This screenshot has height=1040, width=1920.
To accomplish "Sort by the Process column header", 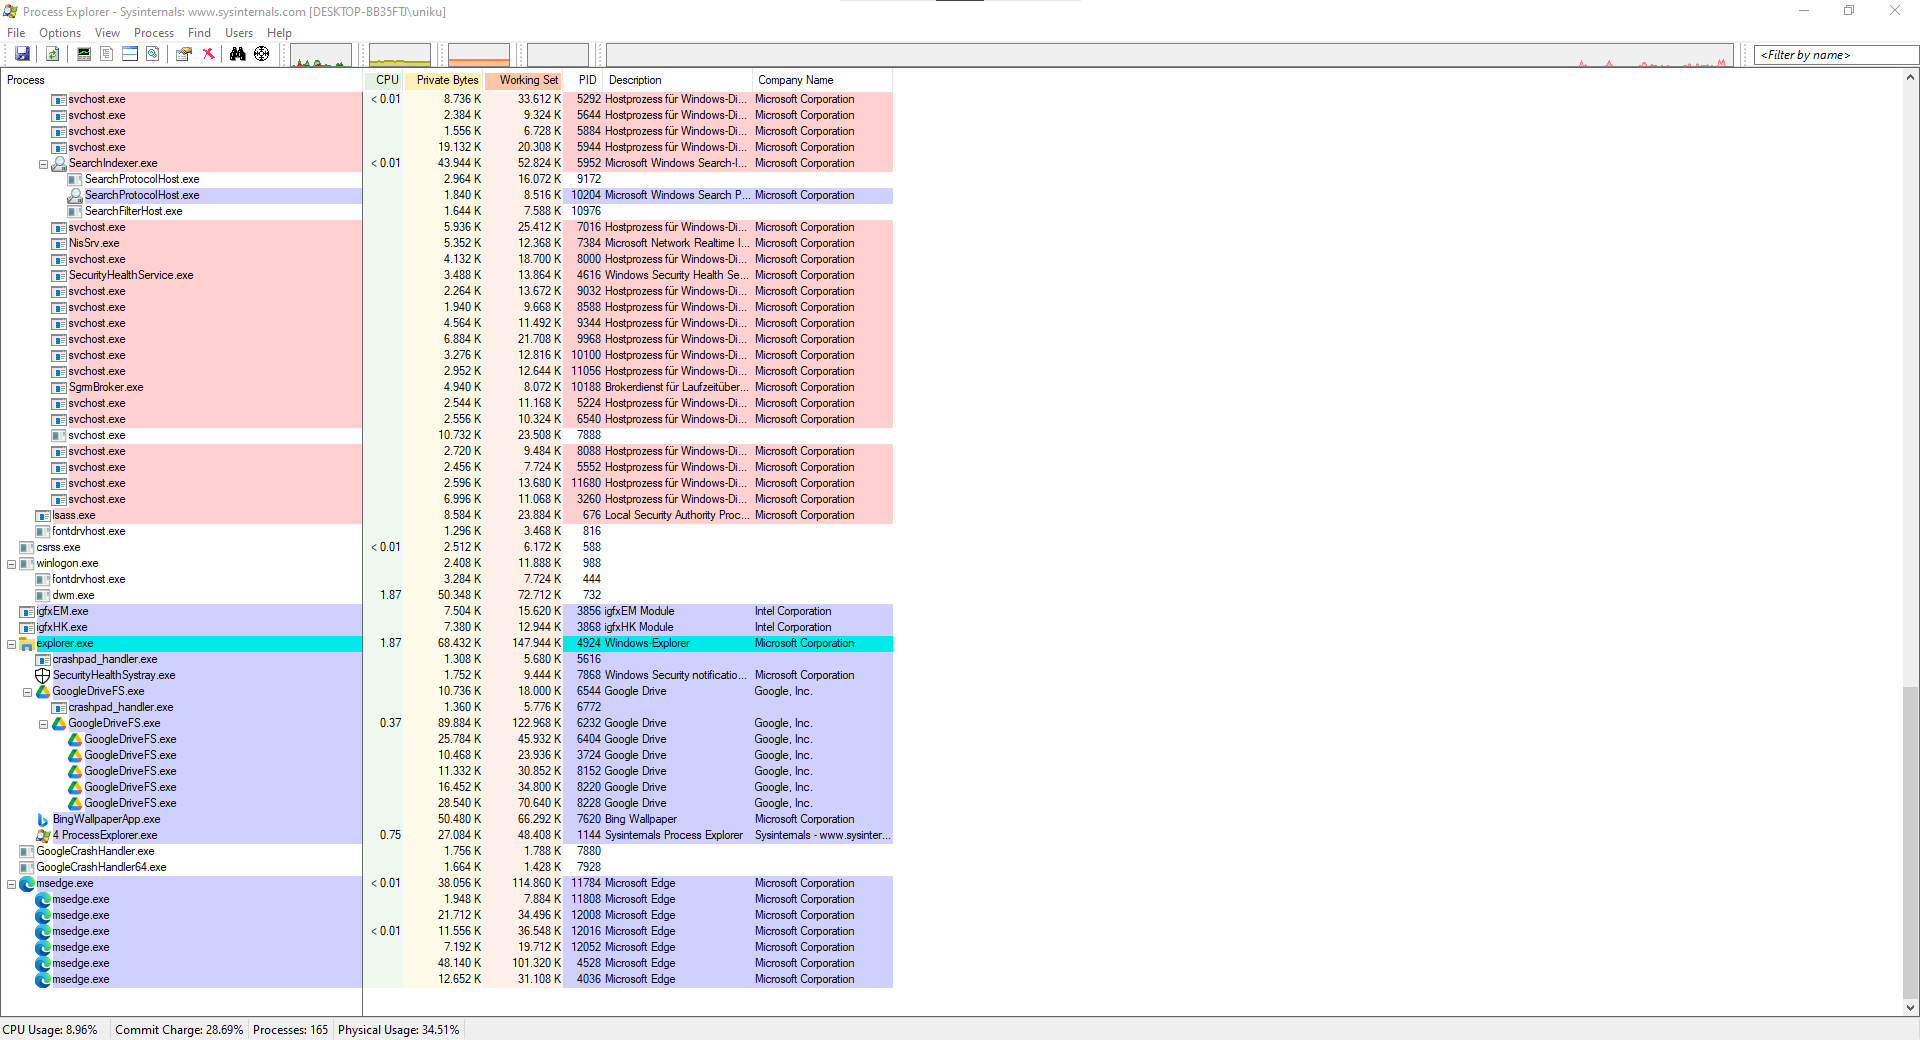I will pos(182,80).
